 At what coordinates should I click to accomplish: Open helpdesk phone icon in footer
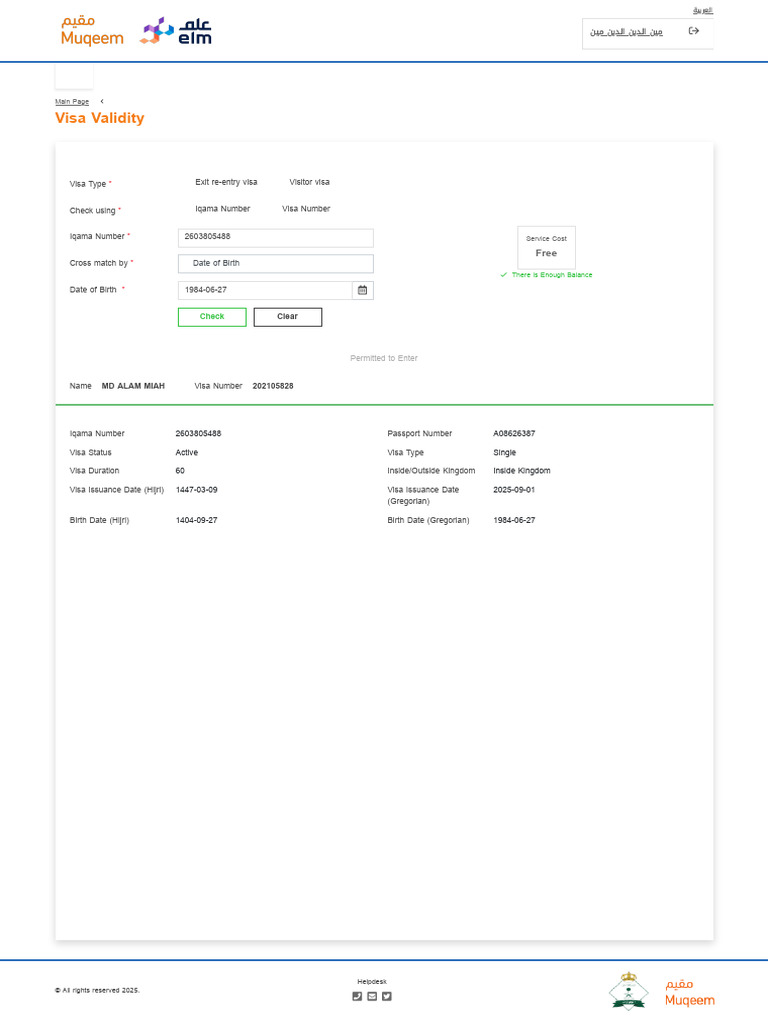point(357,996)
